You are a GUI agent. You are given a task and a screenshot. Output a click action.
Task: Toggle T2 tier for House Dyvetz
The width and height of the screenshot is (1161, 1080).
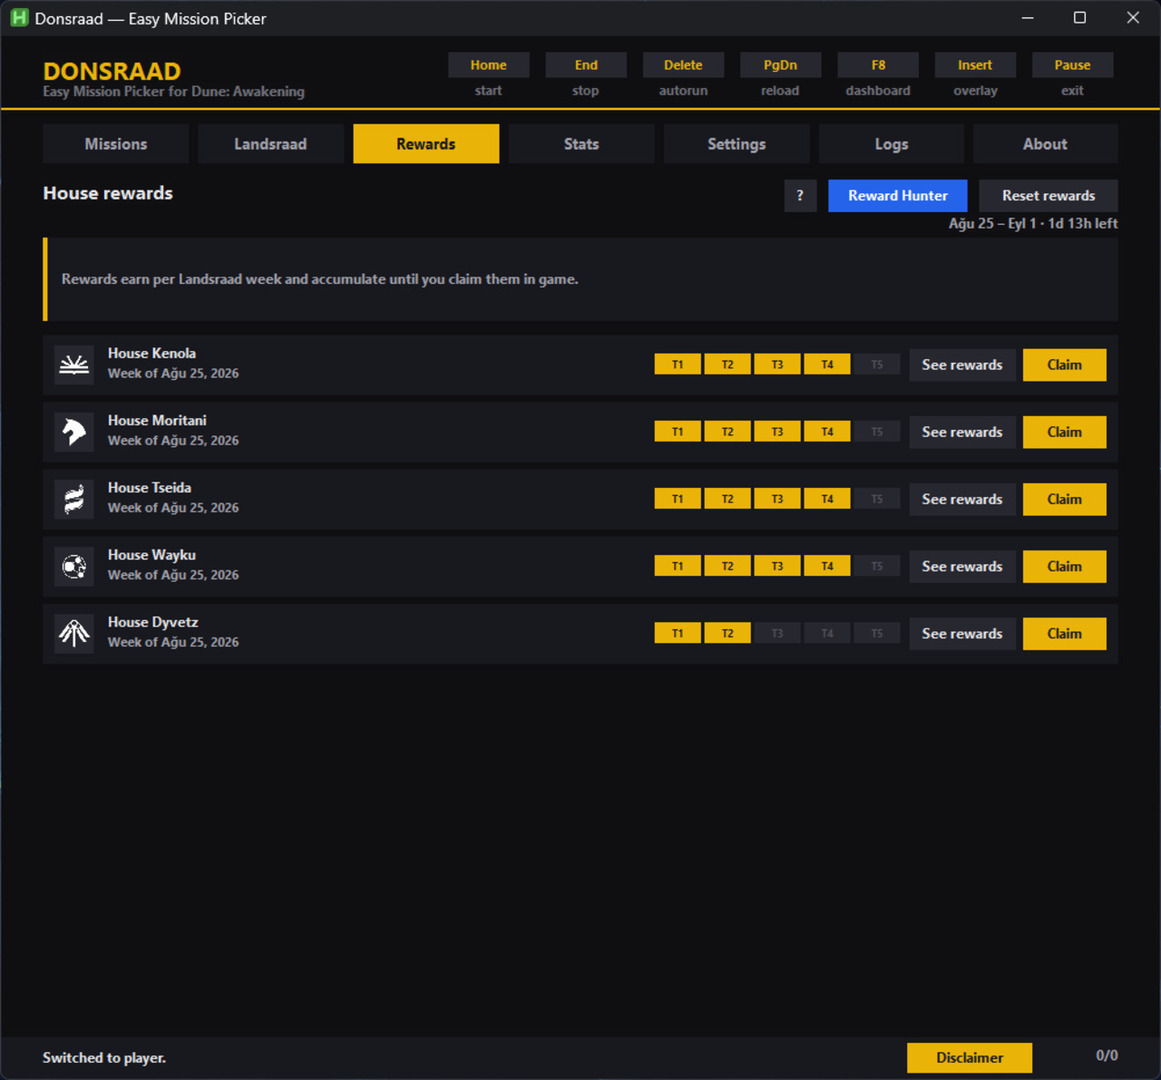point(727,634)
